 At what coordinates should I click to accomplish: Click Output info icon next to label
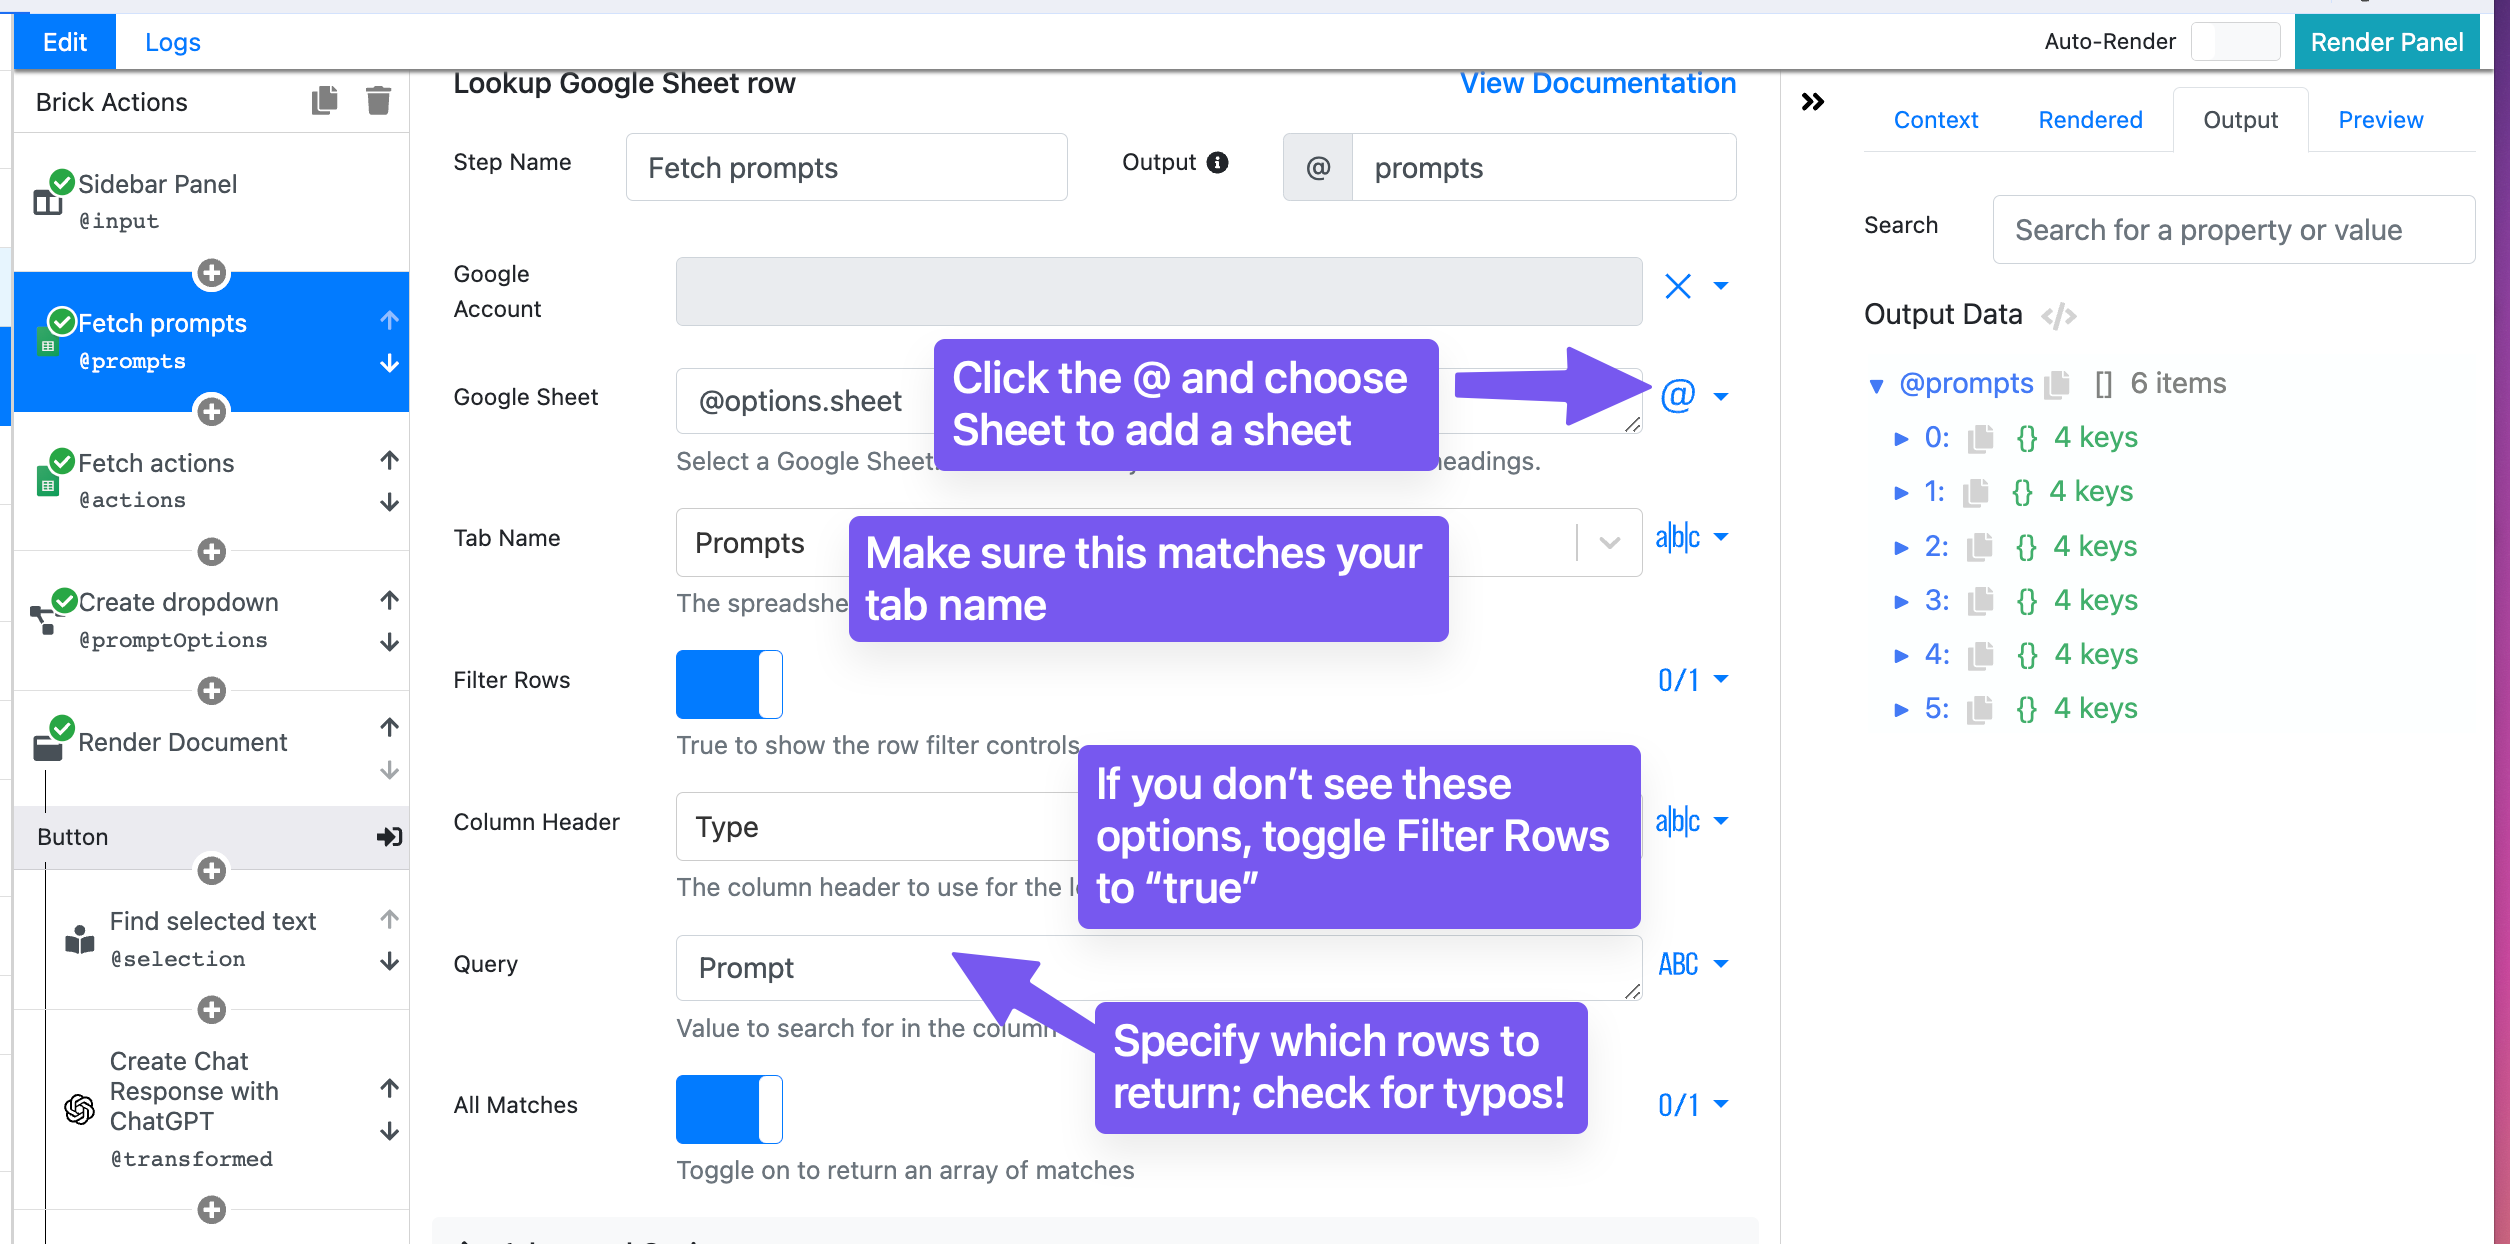click(x=1217, y=162)
